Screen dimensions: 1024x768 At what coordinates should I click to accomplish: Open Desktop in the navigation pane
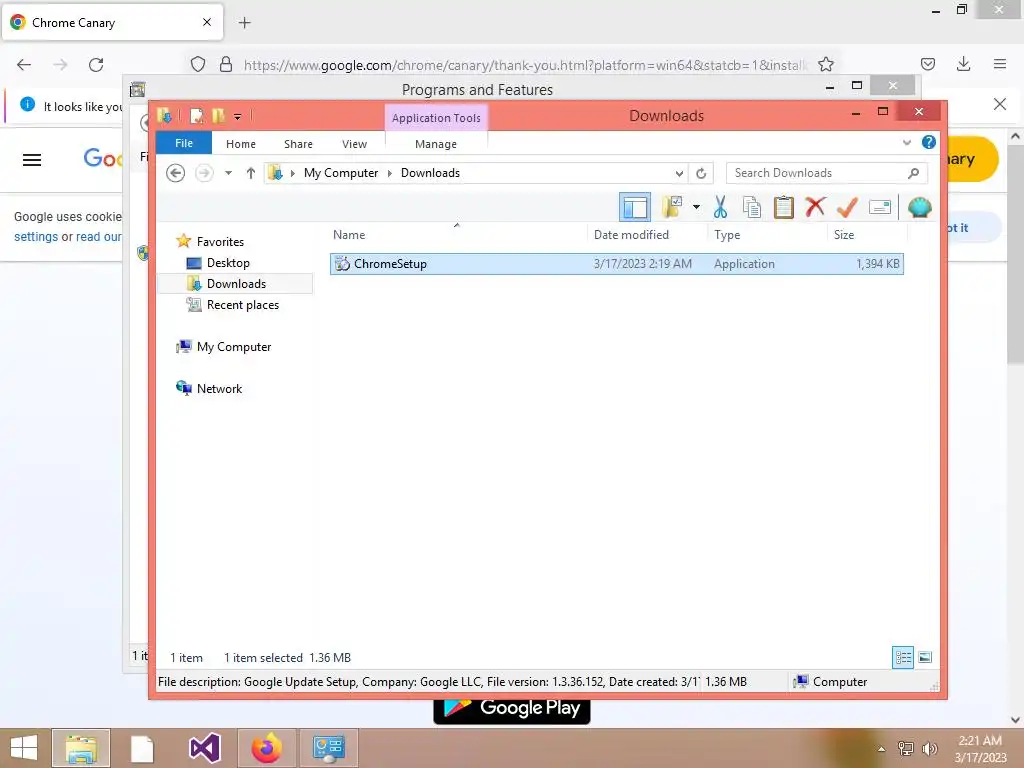click(x=228, y=263)
